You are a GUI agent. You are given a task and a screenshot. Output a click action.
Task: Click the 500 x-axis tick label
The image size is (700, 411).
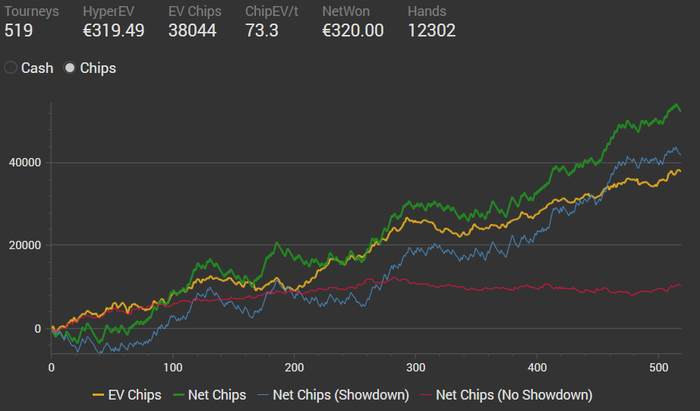658,368
